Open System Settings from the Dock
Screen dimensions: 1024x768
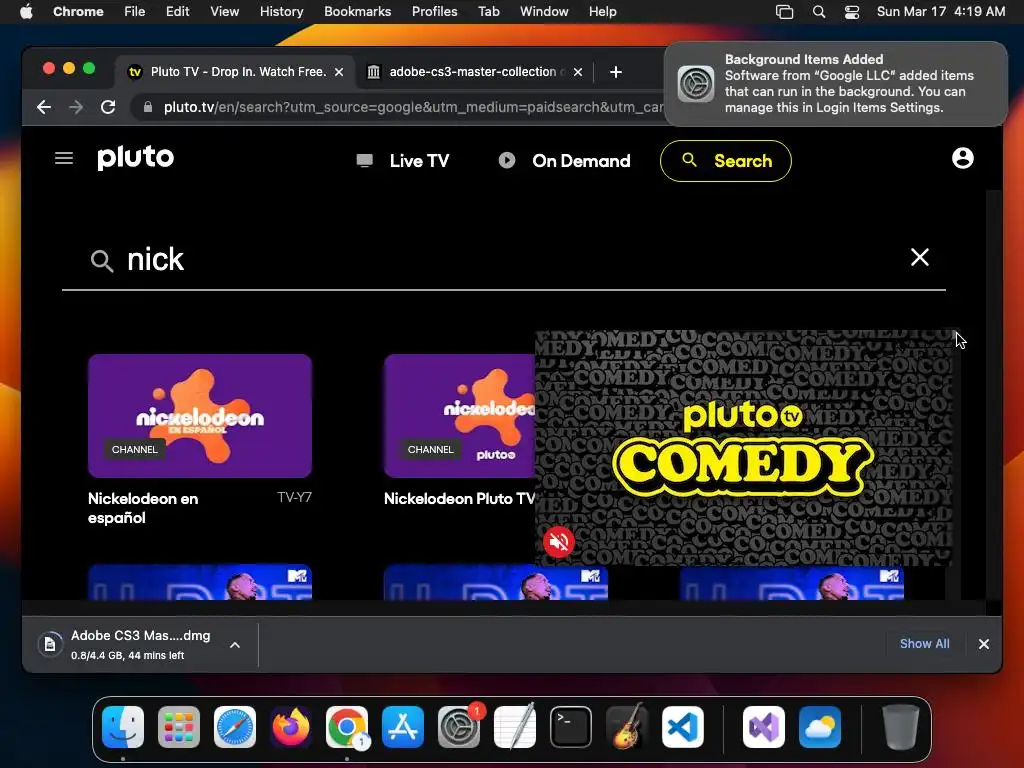tap(459, 727)
